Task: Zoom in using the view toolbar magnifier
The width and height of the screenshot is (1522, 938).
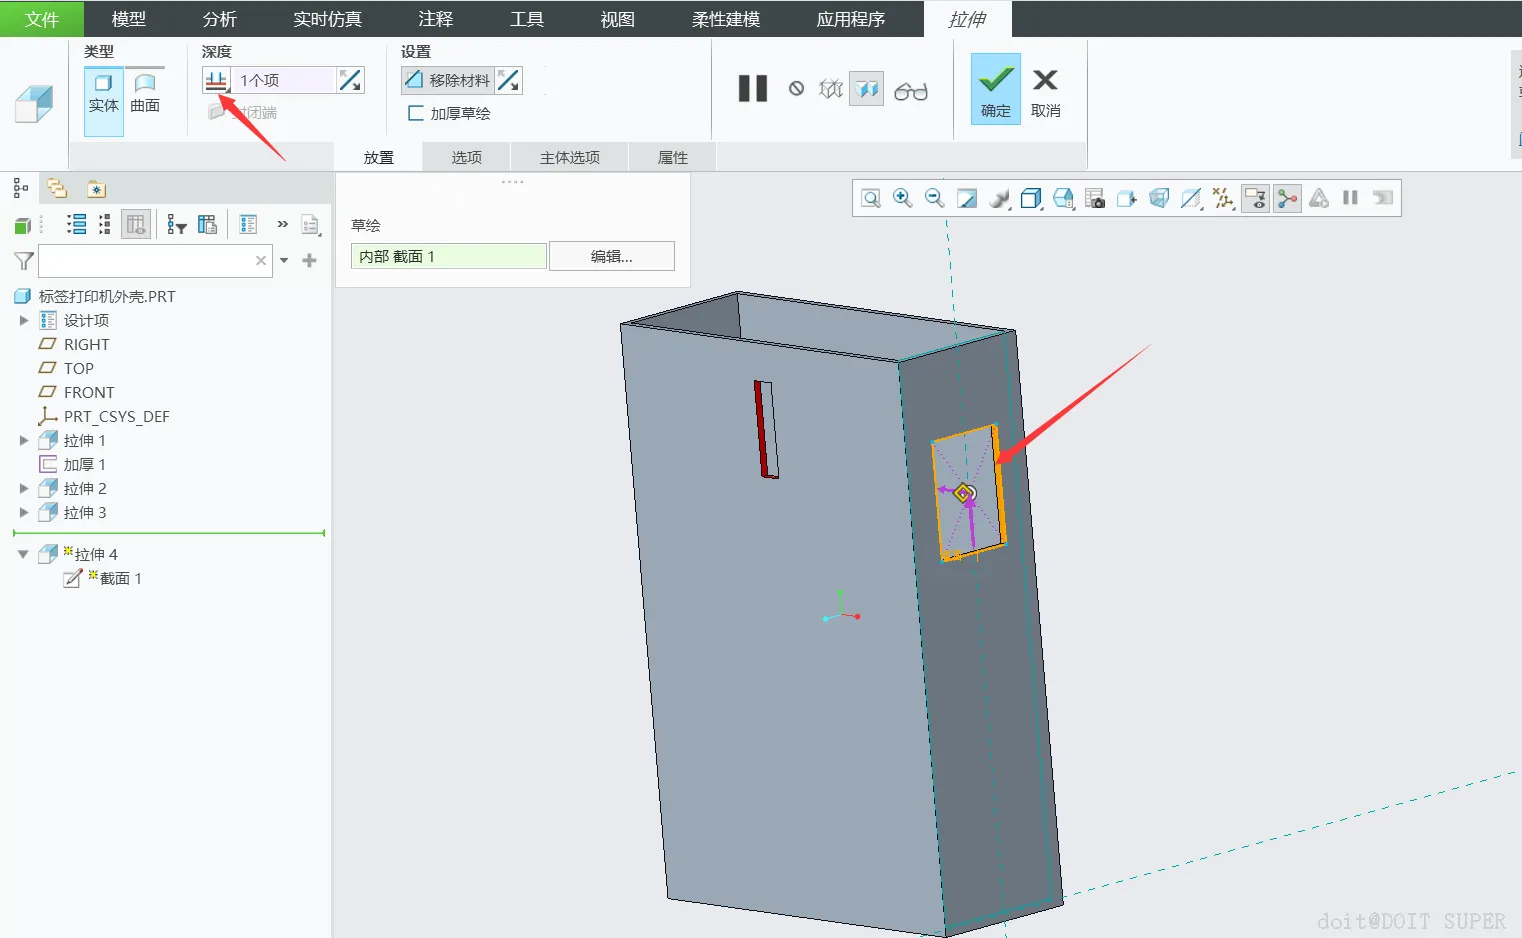Action: coord(902,198)
